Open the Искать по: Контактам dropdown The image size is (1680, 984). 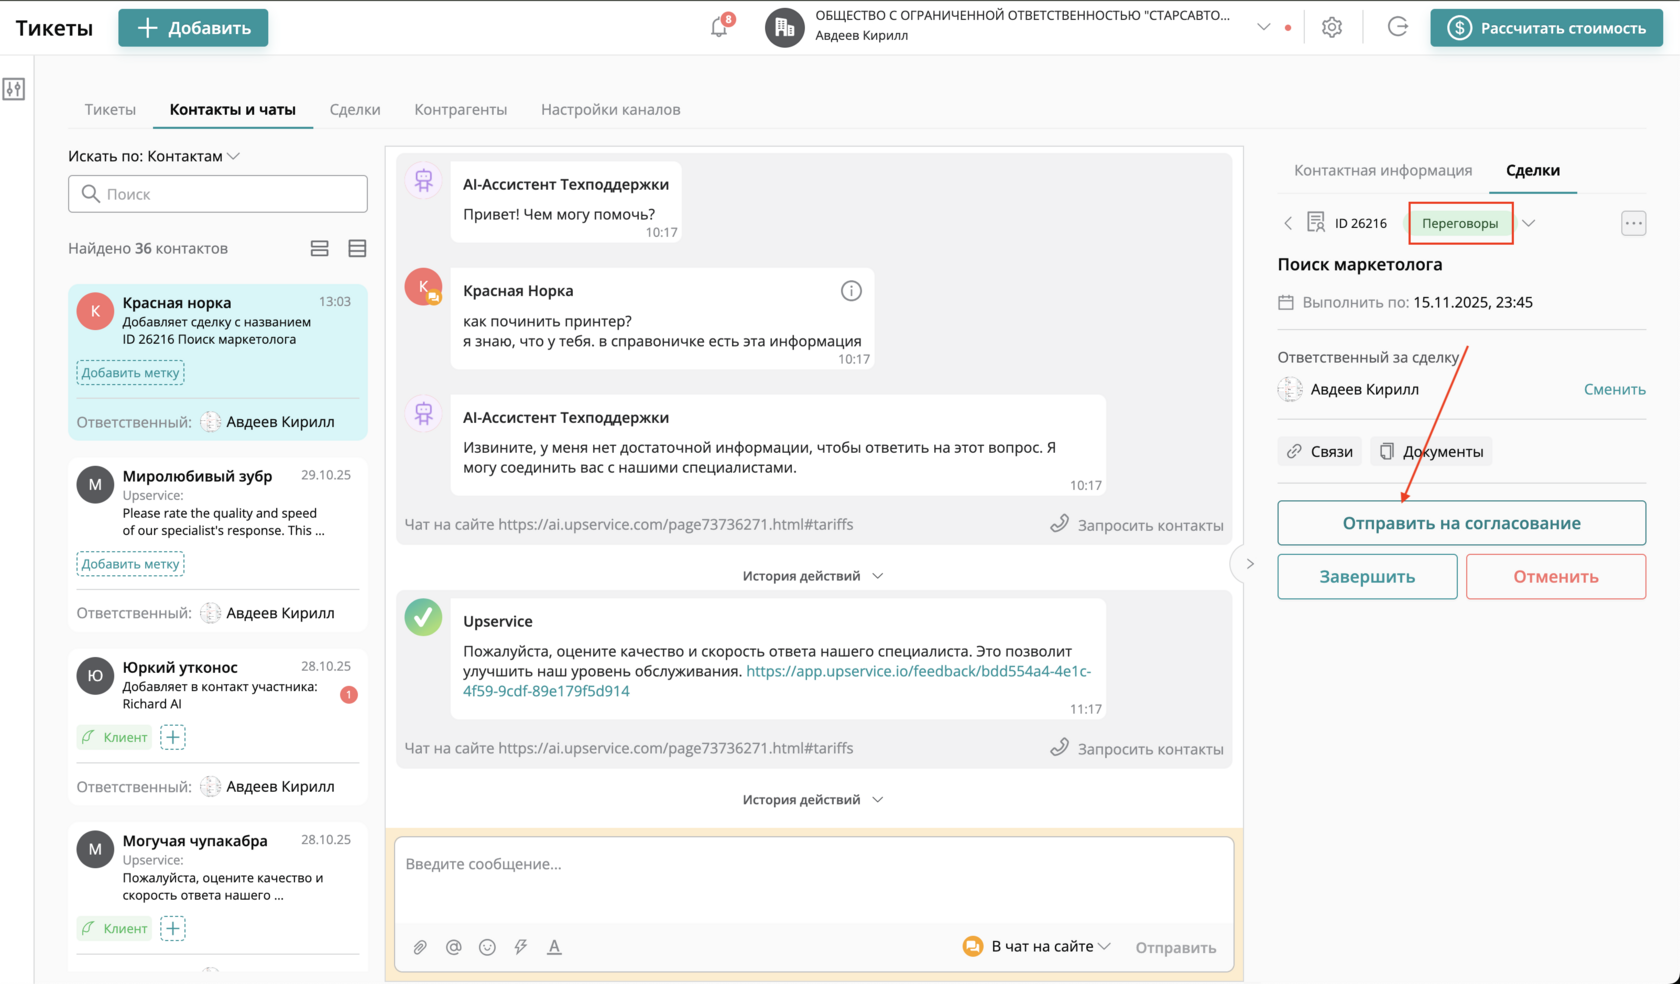coord(234,156)
